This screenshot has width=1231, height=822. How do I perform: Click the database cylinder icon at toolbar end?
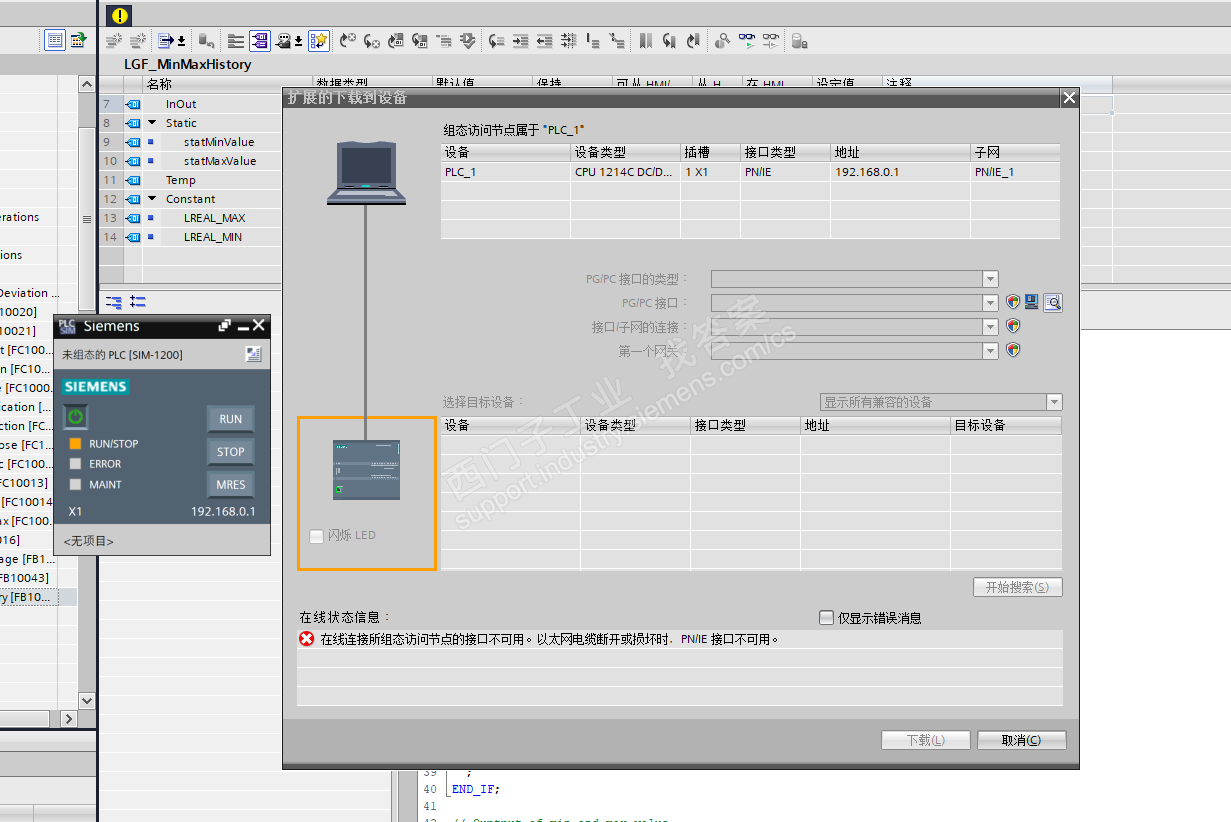coord(798,41)
